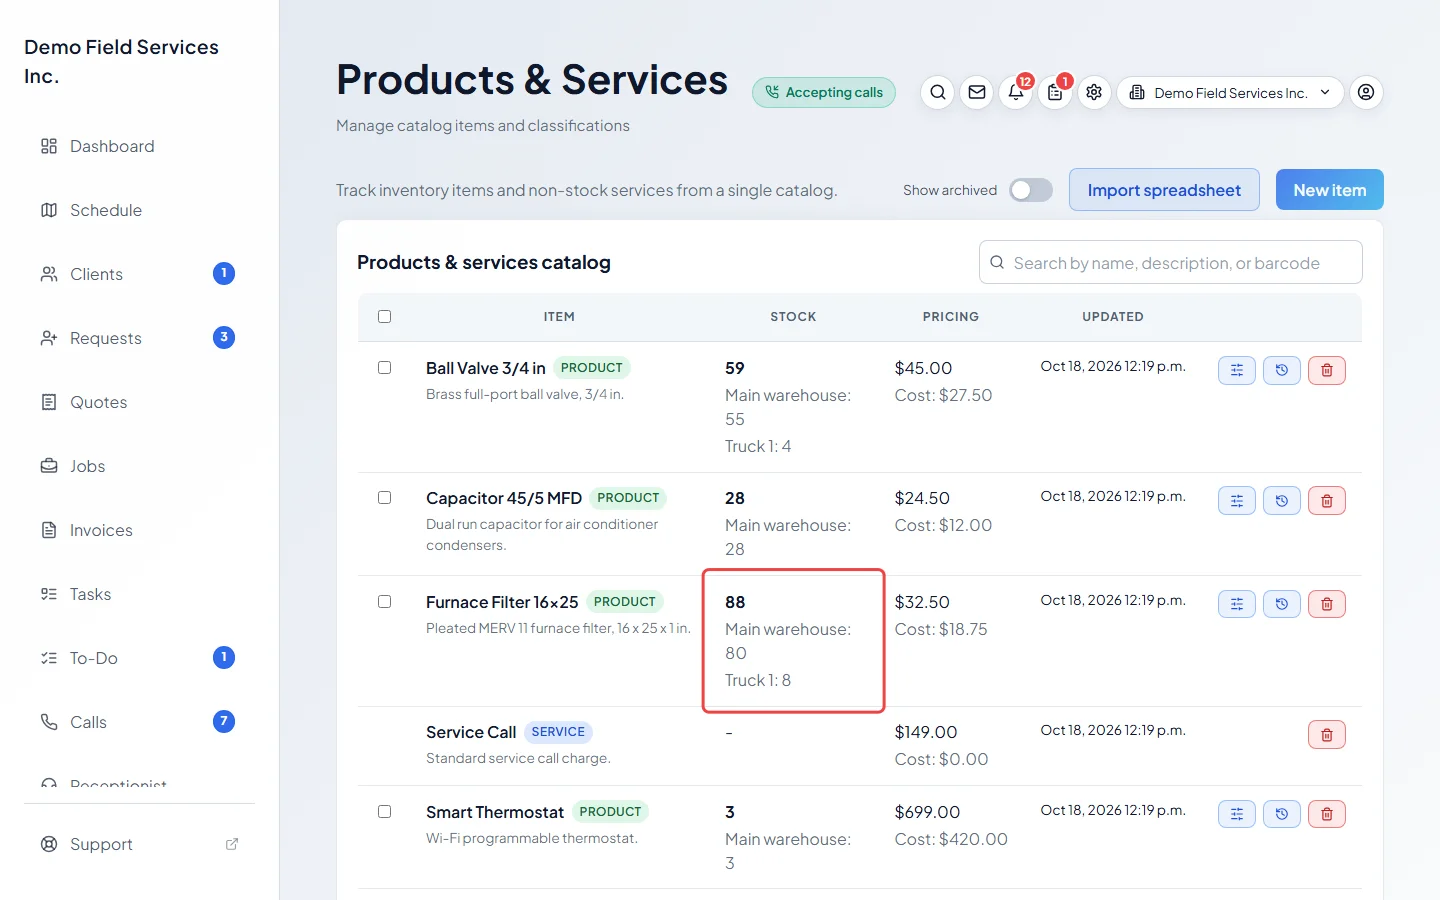Select the Smart Thermostat checkbox
Image resolution: width=1440 pixels, height=900 pixels.
click(384, 812)
